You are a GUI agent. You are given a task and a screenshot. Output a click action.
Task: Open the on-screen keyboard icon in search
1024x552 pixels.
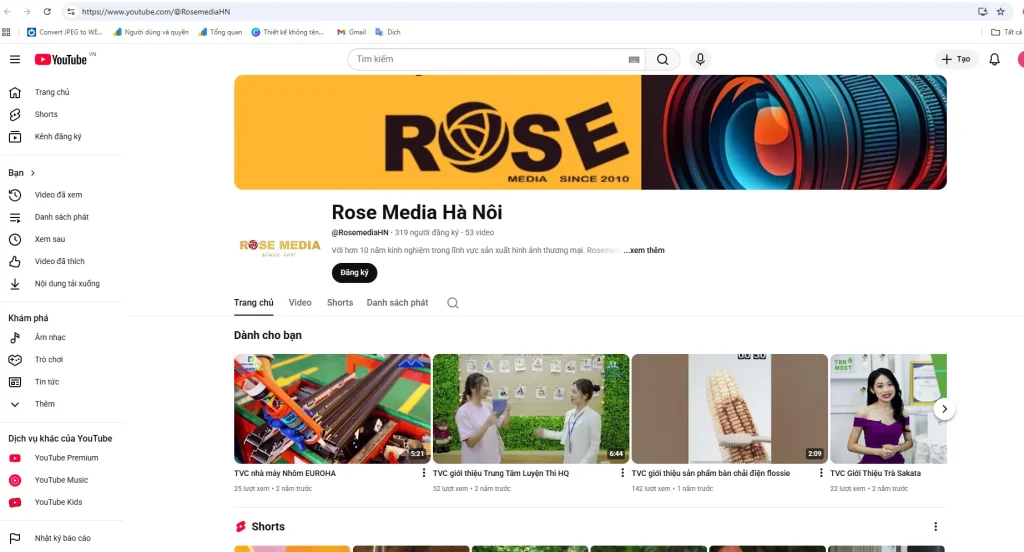point(633,59)
